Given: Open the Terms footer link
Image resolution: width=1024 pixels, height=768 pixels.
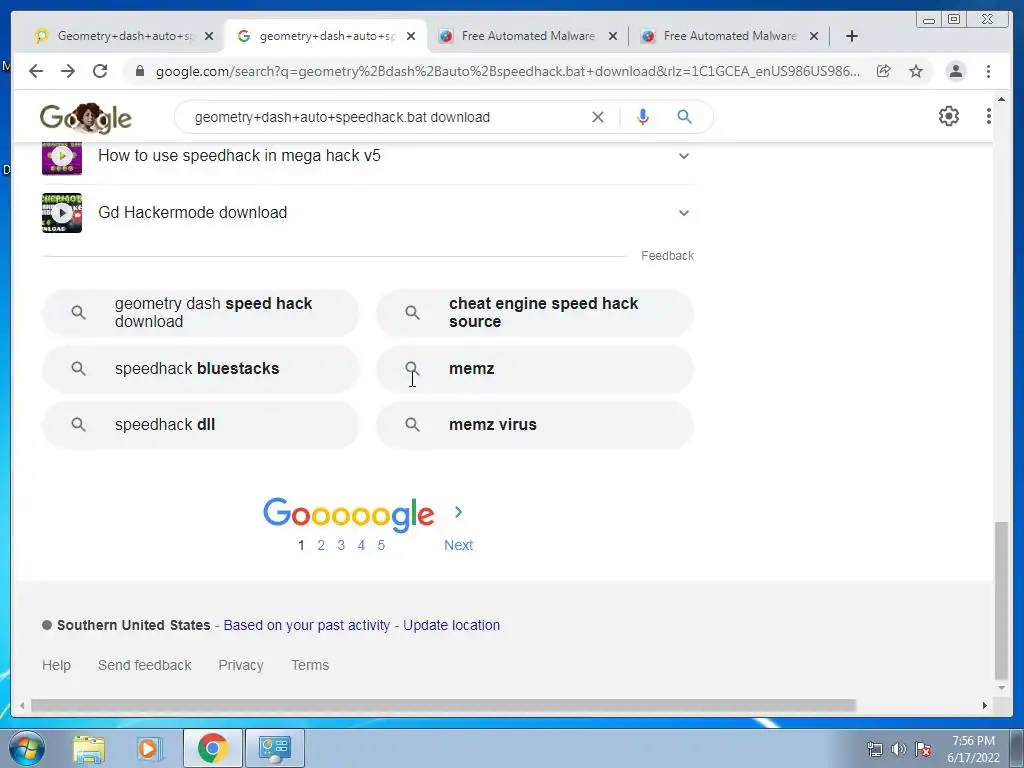Looking at the screenshot, I should (x=310, y=665).
